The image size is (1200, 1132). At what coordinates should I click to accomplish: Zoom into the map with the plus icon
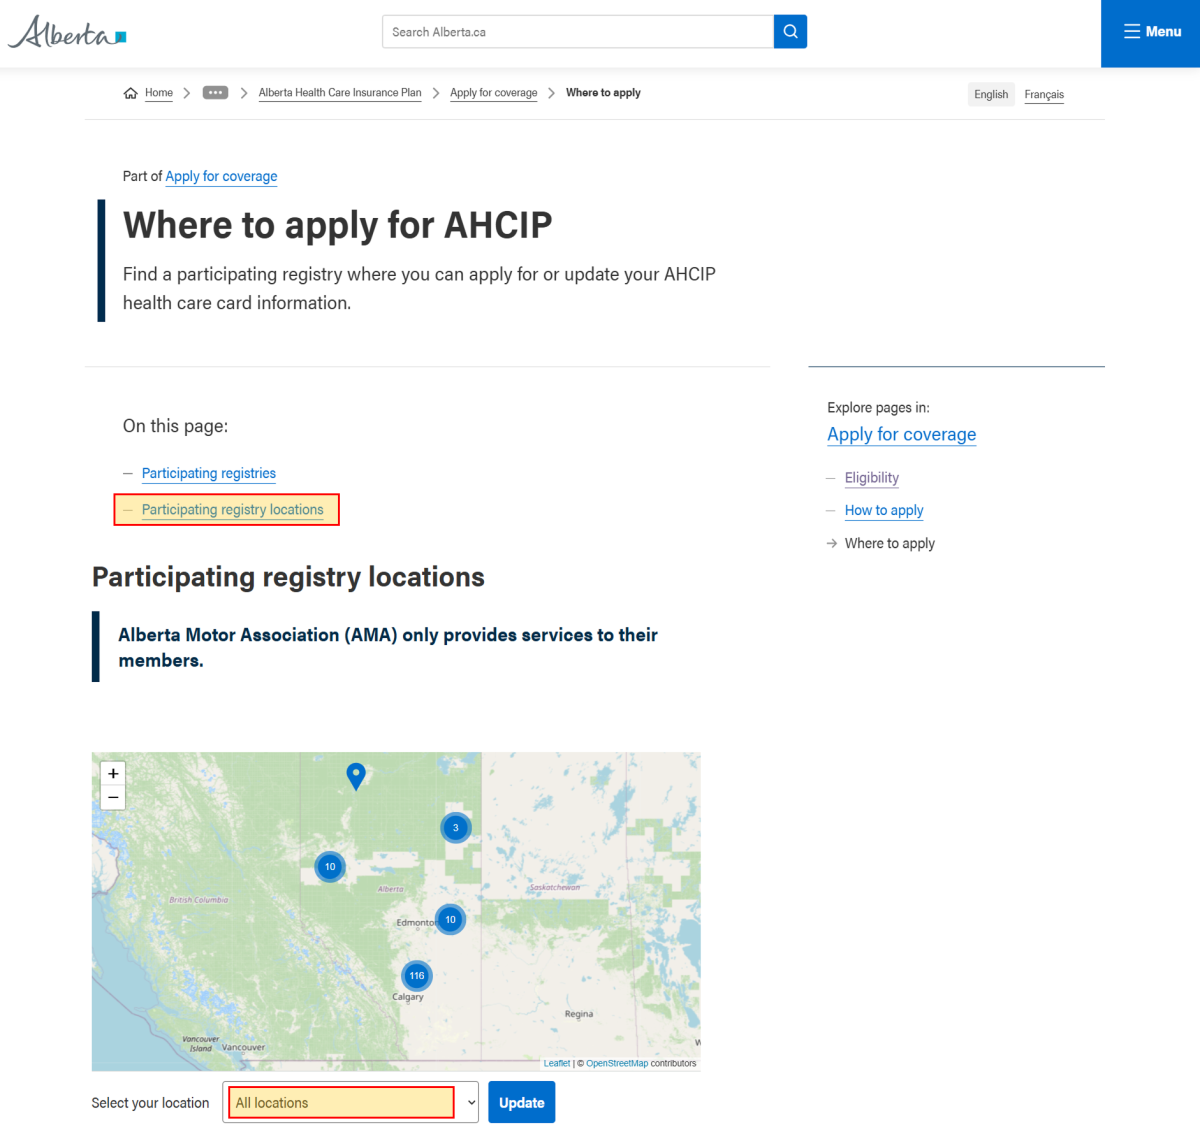click(113, 772)
